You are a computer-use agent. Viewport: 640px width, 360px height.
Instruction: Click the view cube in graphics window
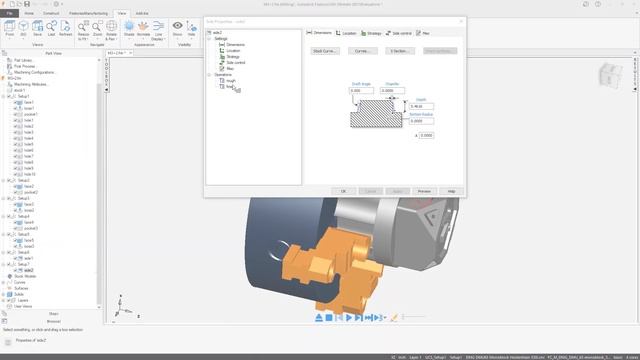coord(610,75)
